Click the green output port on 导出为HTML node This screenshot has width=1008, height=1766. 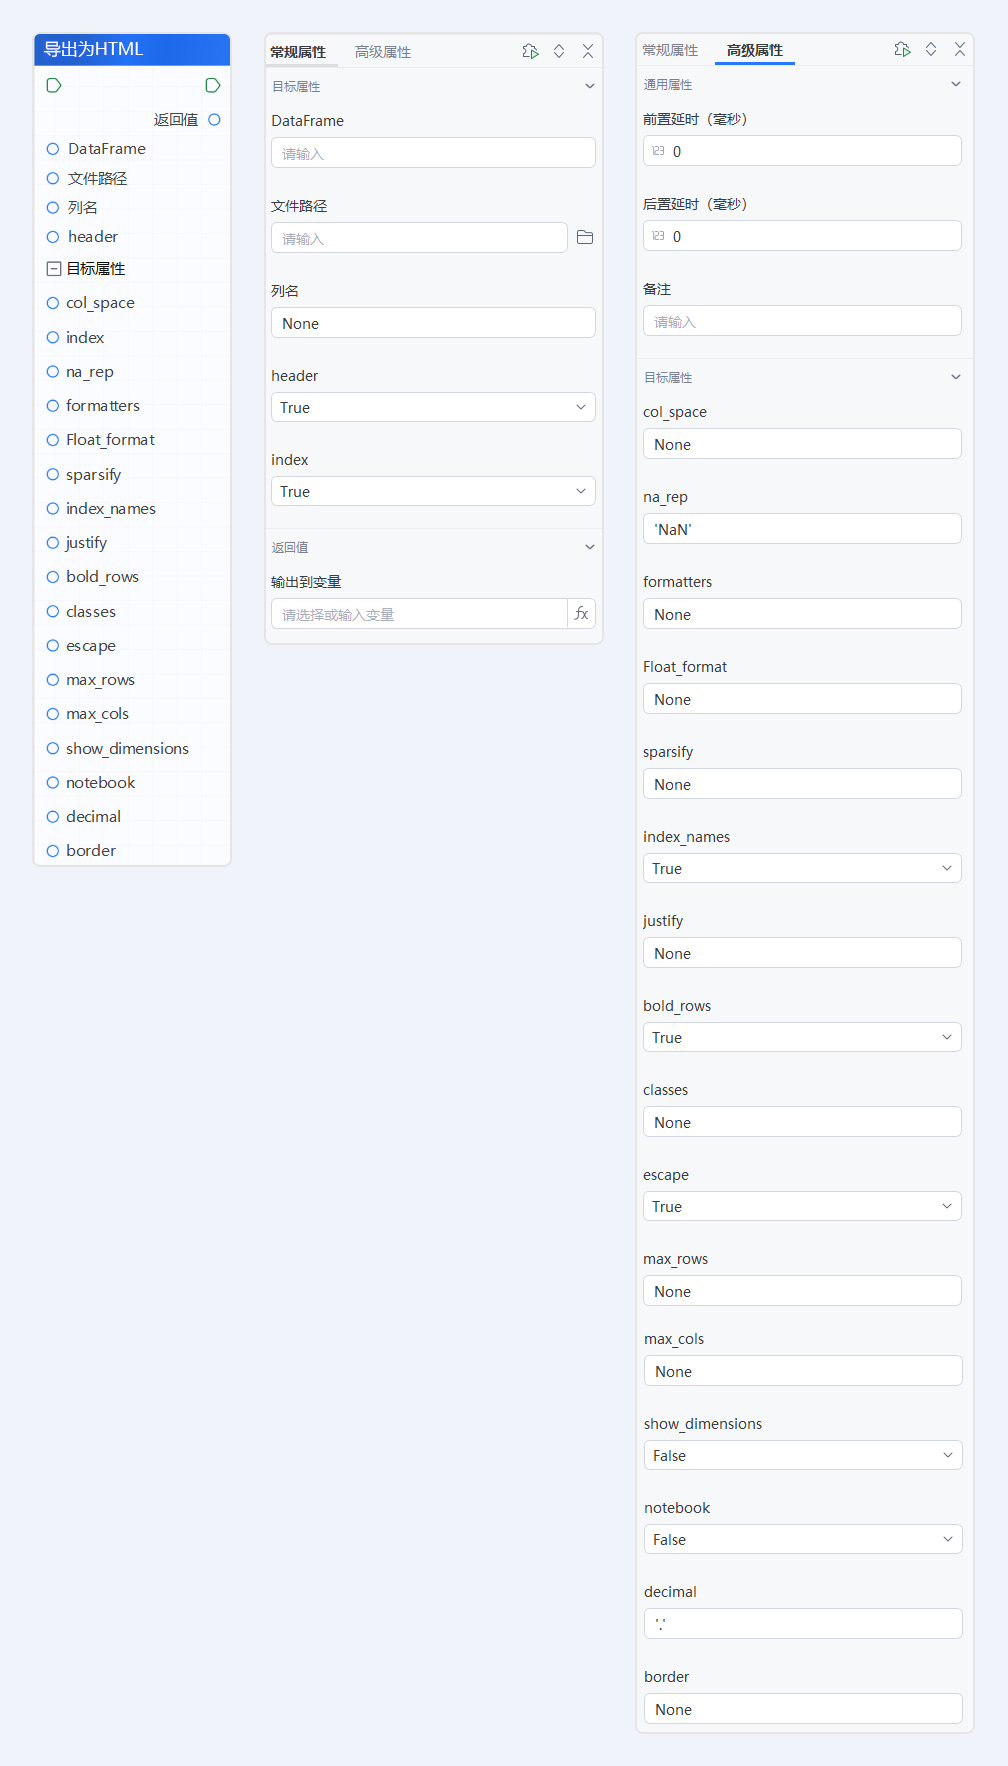pos(212,86)
